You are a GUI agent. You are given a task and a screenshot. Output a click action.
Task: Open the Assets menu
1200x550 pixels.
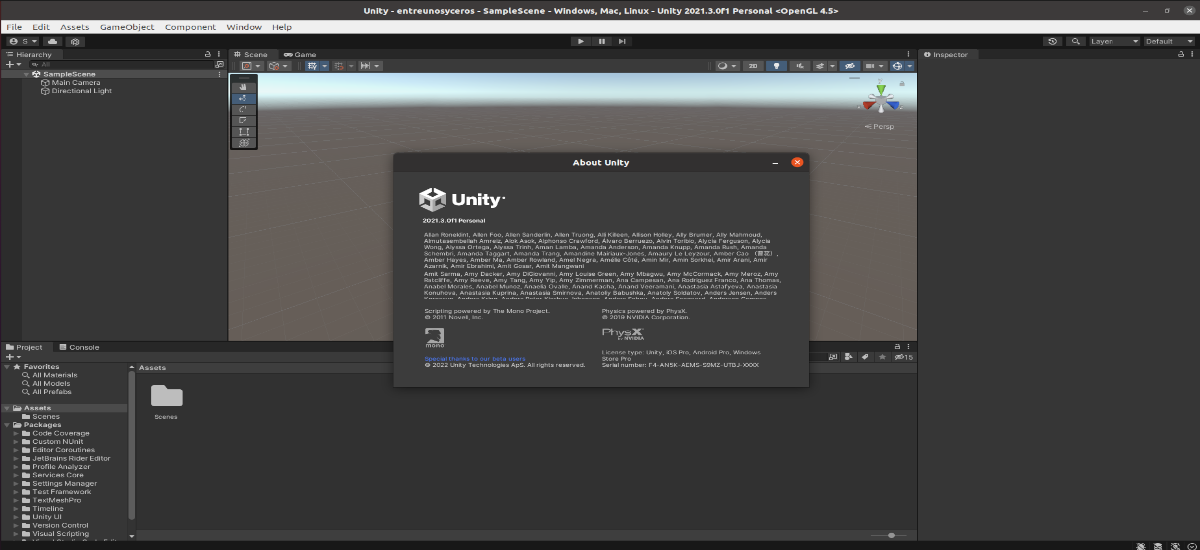[75, 27]
